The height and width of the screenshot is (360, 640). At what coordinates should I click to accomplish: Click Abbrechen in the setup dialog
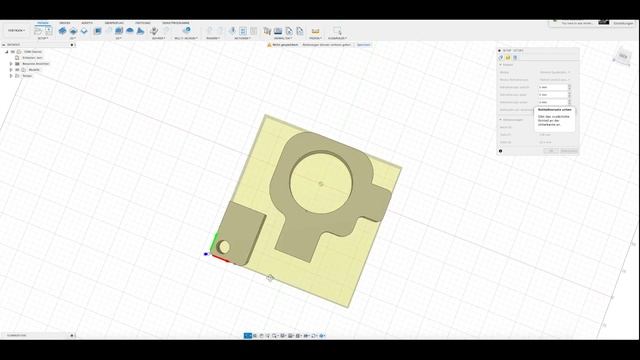(x=569, y=151)
